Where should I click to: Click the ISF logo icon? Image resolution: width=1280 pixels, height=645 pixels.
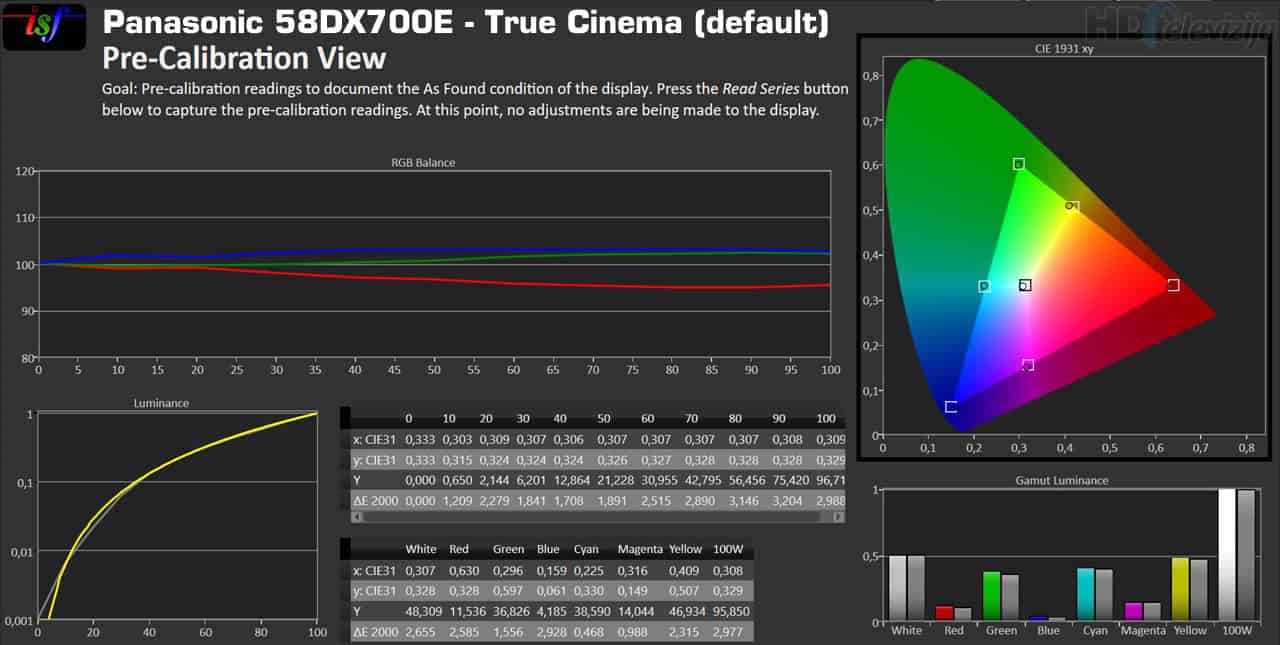[x=45, y=27]
